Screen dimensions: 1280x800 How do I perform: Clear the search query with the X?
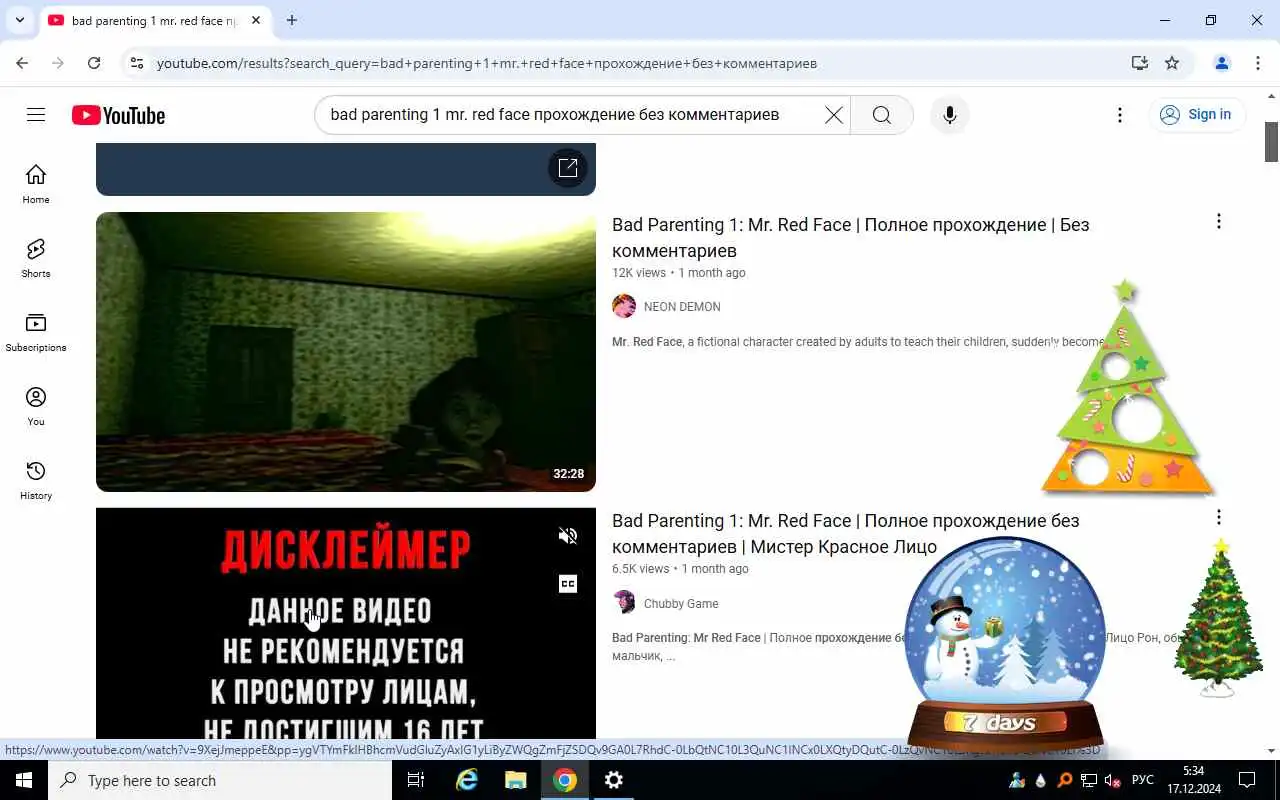[x=833, y=115]
